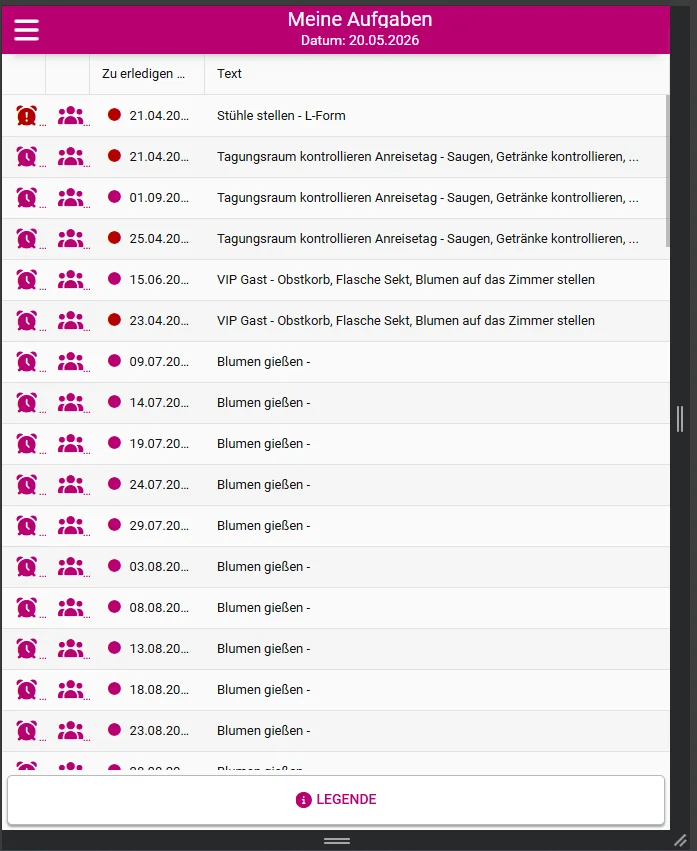Screen dimensions: 697x851
Task: Click group icon in the 14.07 Blumen gießen row
Action: 71,403
